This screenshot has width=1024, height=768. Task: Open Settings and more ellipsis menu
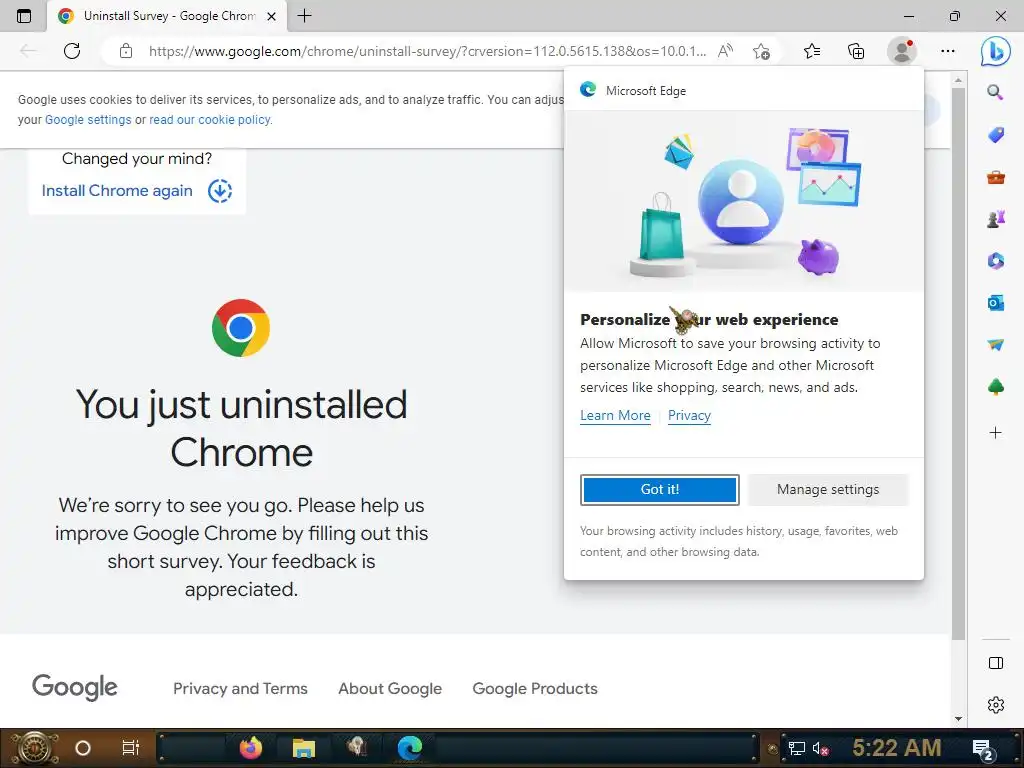(x=948, y=51)
